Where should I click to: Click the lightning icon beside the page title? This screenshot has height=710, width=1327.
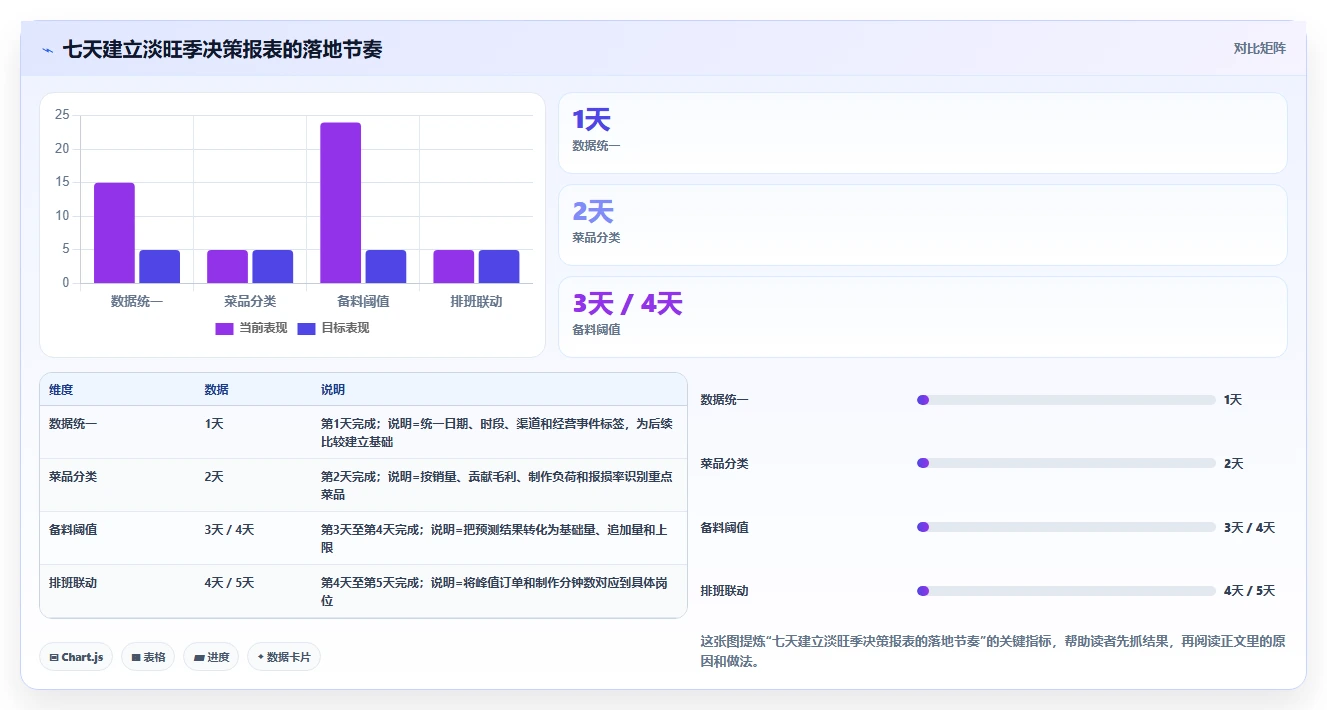click(x=47, y=49)
